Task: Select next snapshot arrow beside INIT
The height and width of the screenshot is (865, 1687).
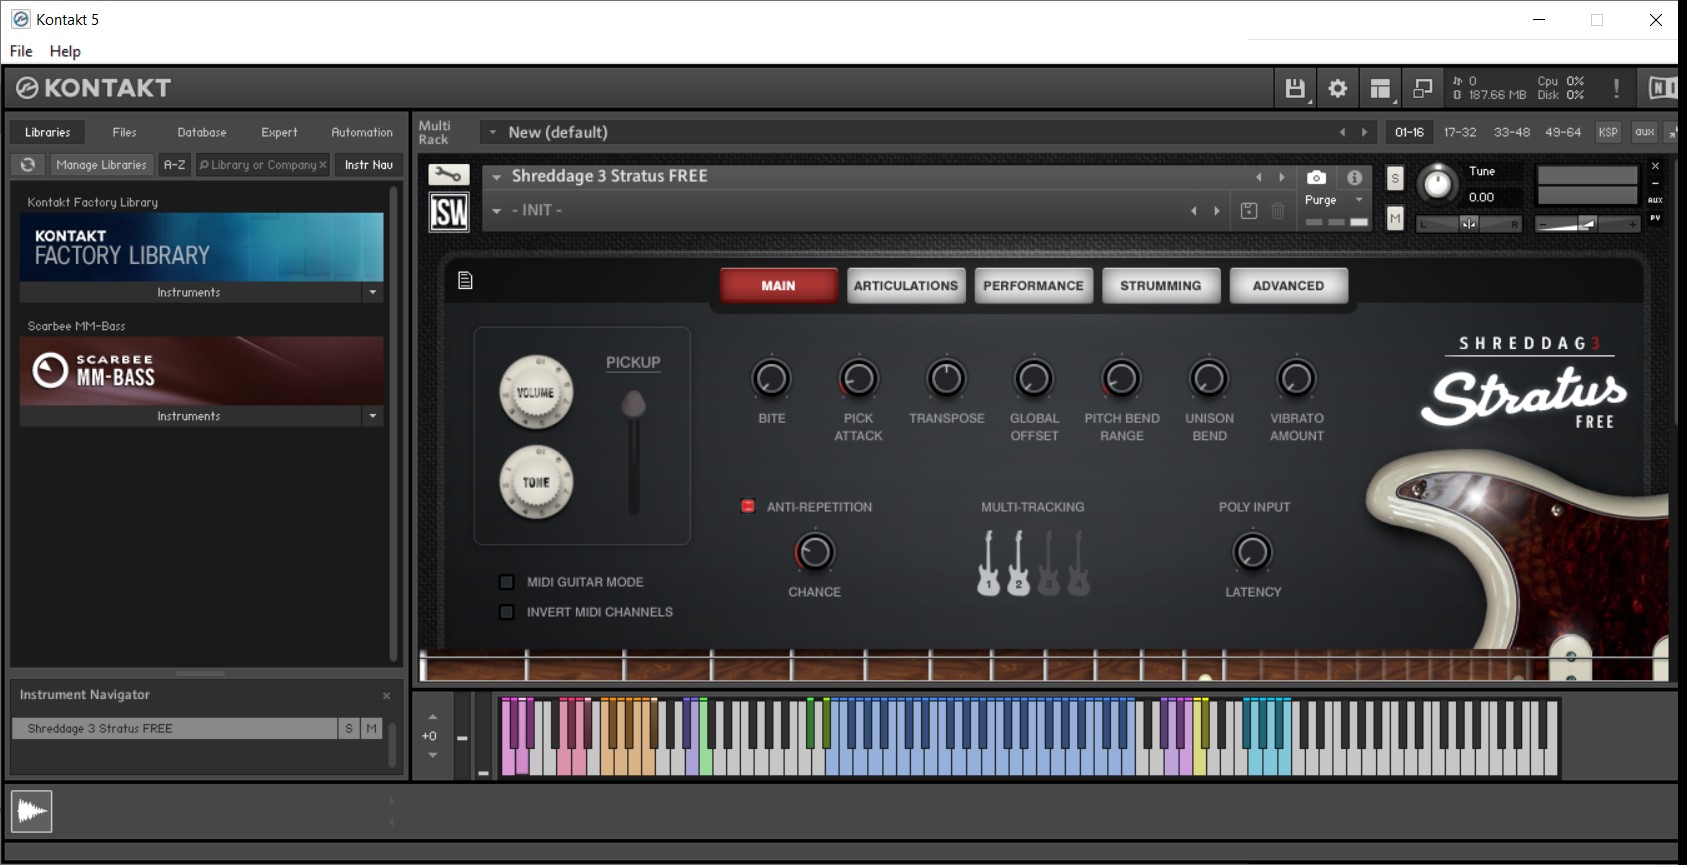Action: 1216,211
